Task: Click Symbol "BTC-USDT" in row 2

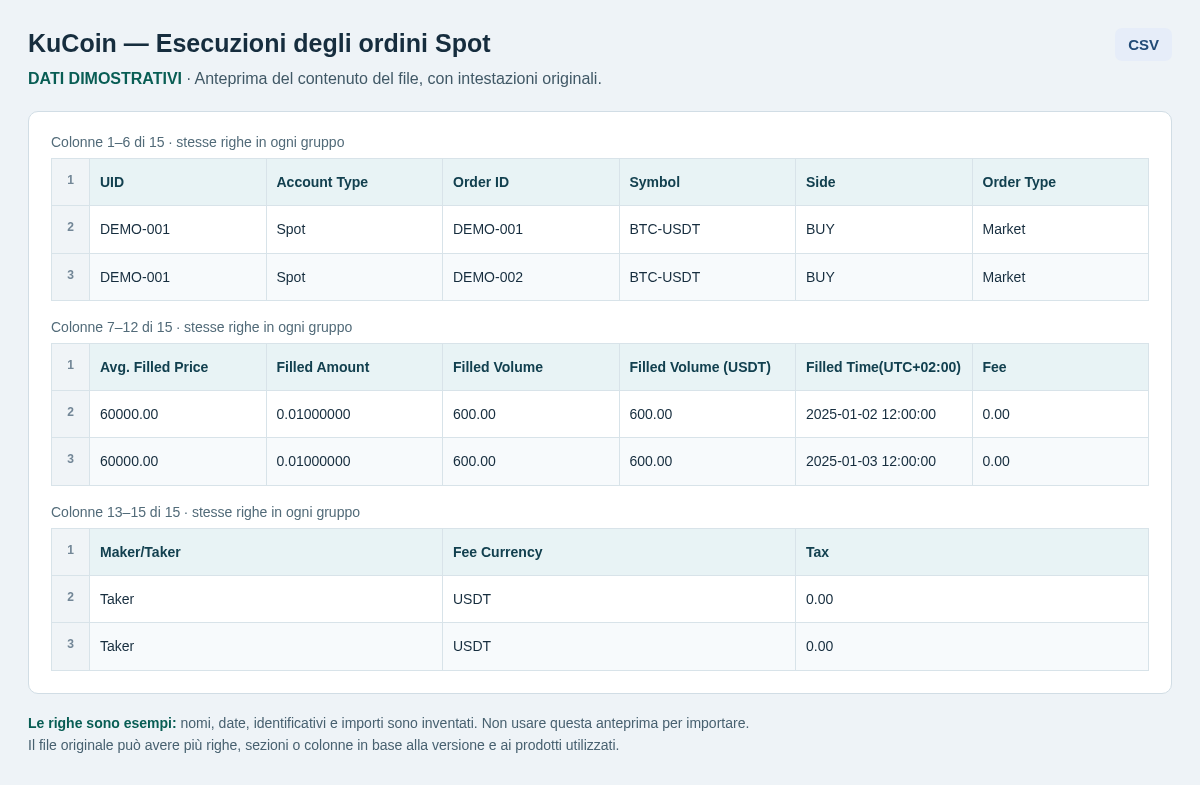Action: [708, 229]
